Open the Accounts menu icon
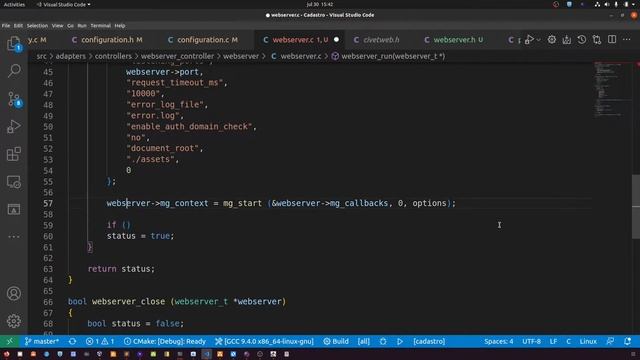The height and width of the screenshot is (360, 640). click(14, 293)
